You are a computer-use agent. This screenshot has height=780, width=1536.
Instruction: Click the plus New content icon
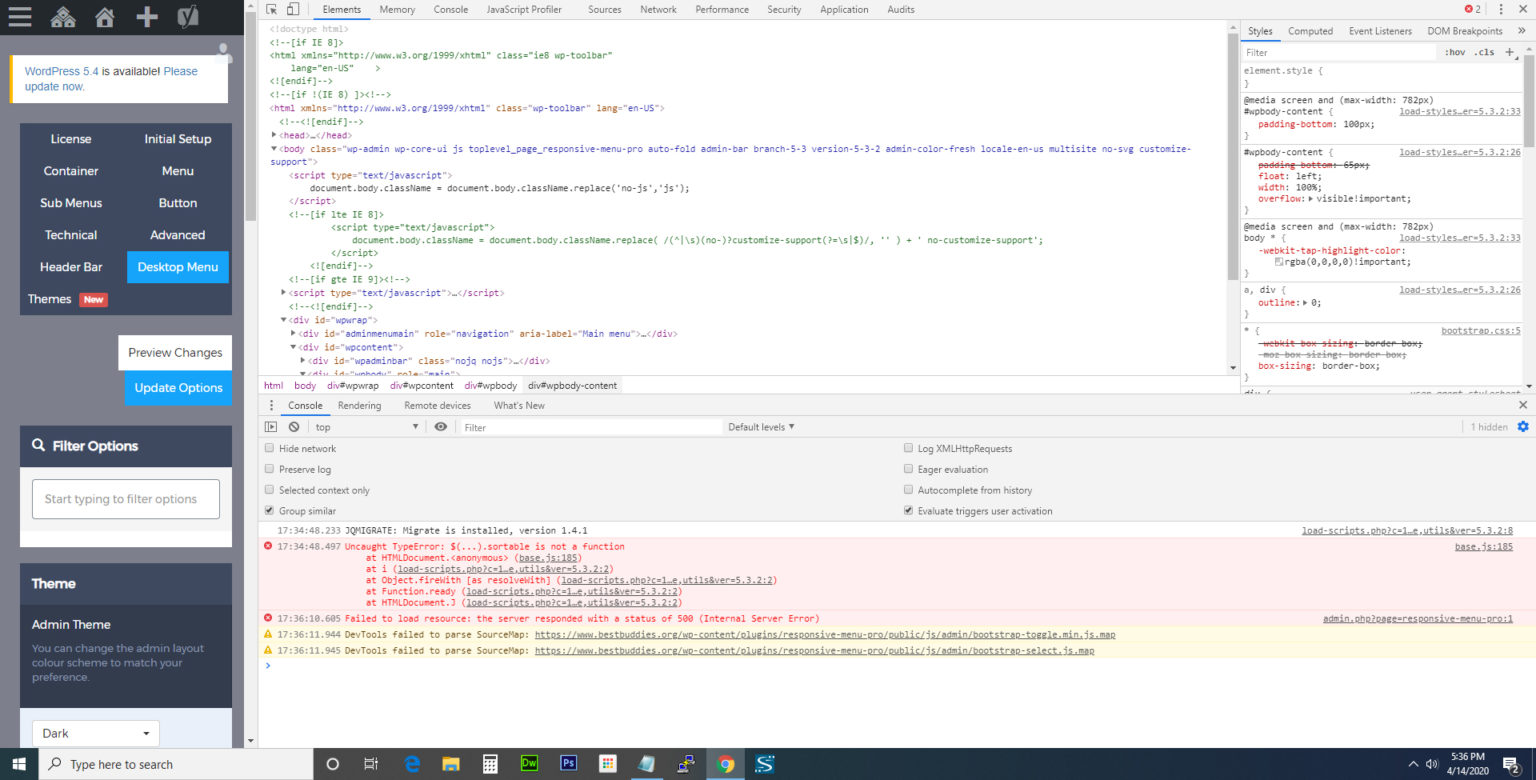(x=147, y=17)
